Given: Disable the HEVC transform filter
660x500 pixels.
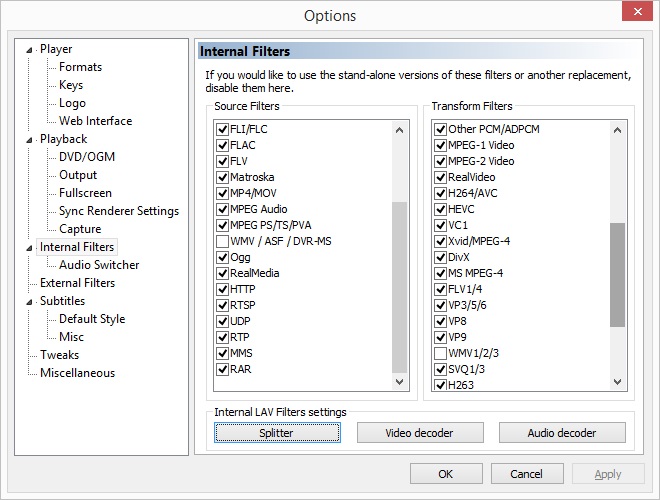Looking at the screenshot, I should click(440, 209).
